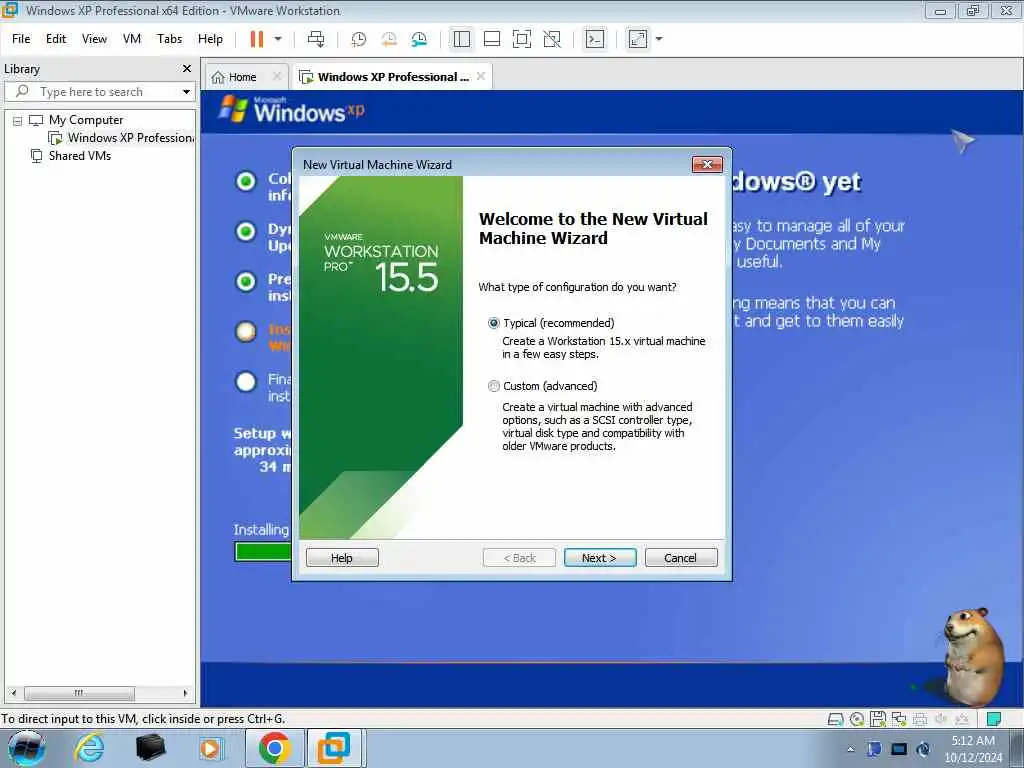Enter full screen mode icon
This screenshot has width=1024, height=768.
click(x=522, y=39)
